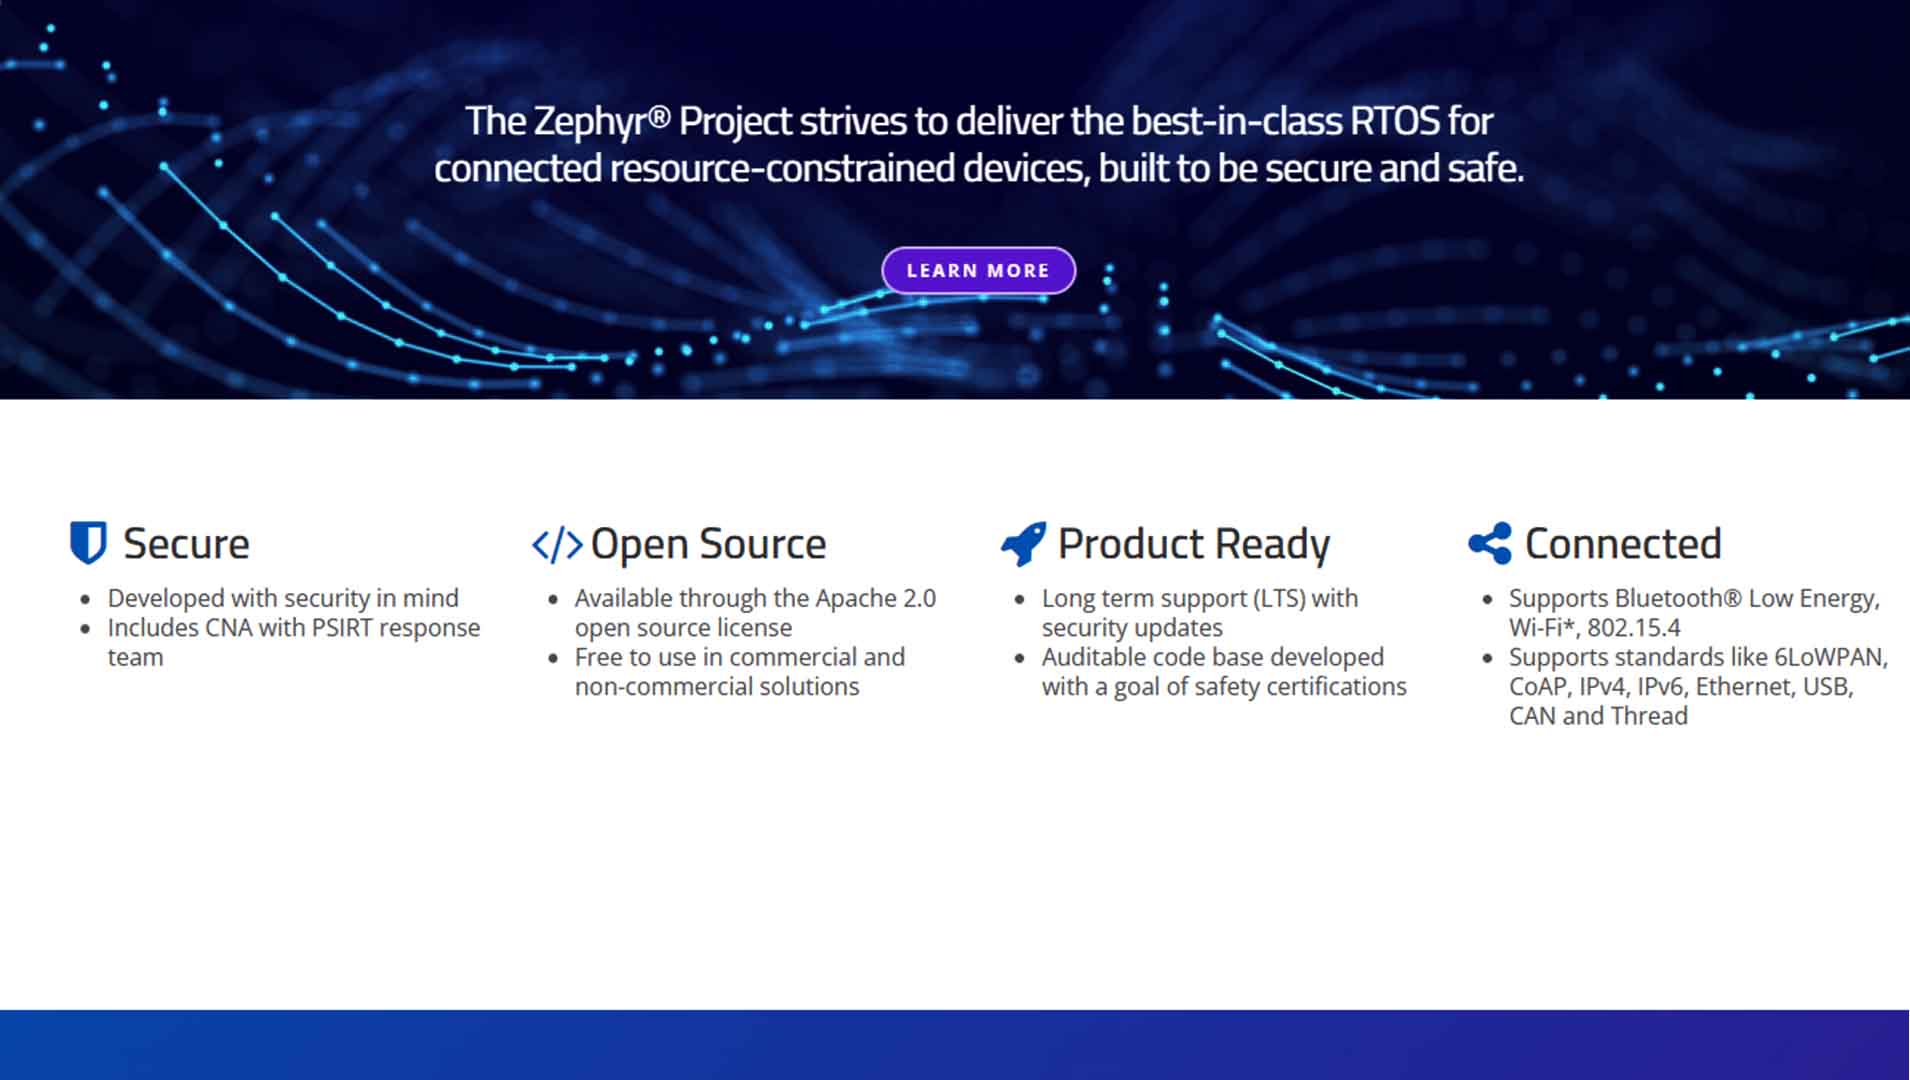Select the Open Source heading text
1910x1080 pixels.
(x=708, y=544)
